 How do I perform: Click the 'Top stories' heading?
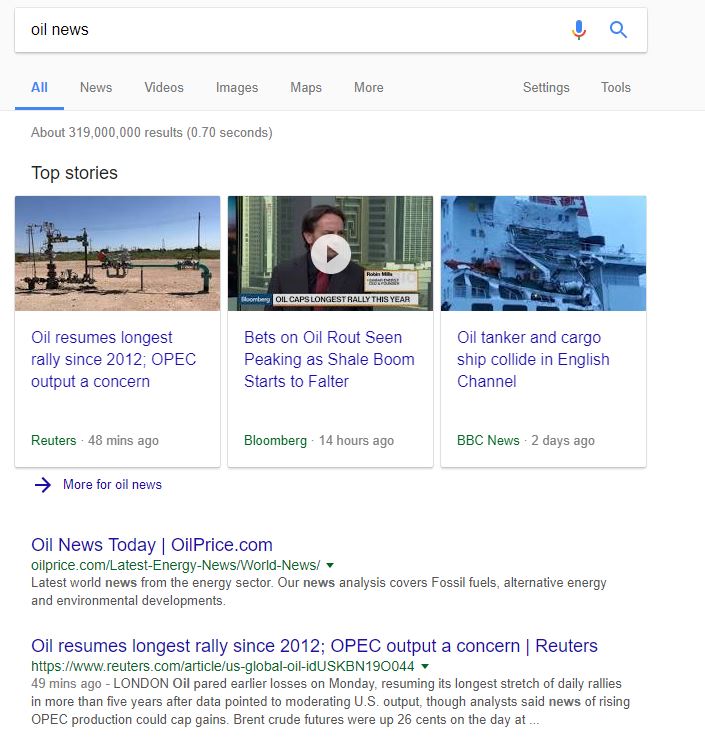point(75,173)
